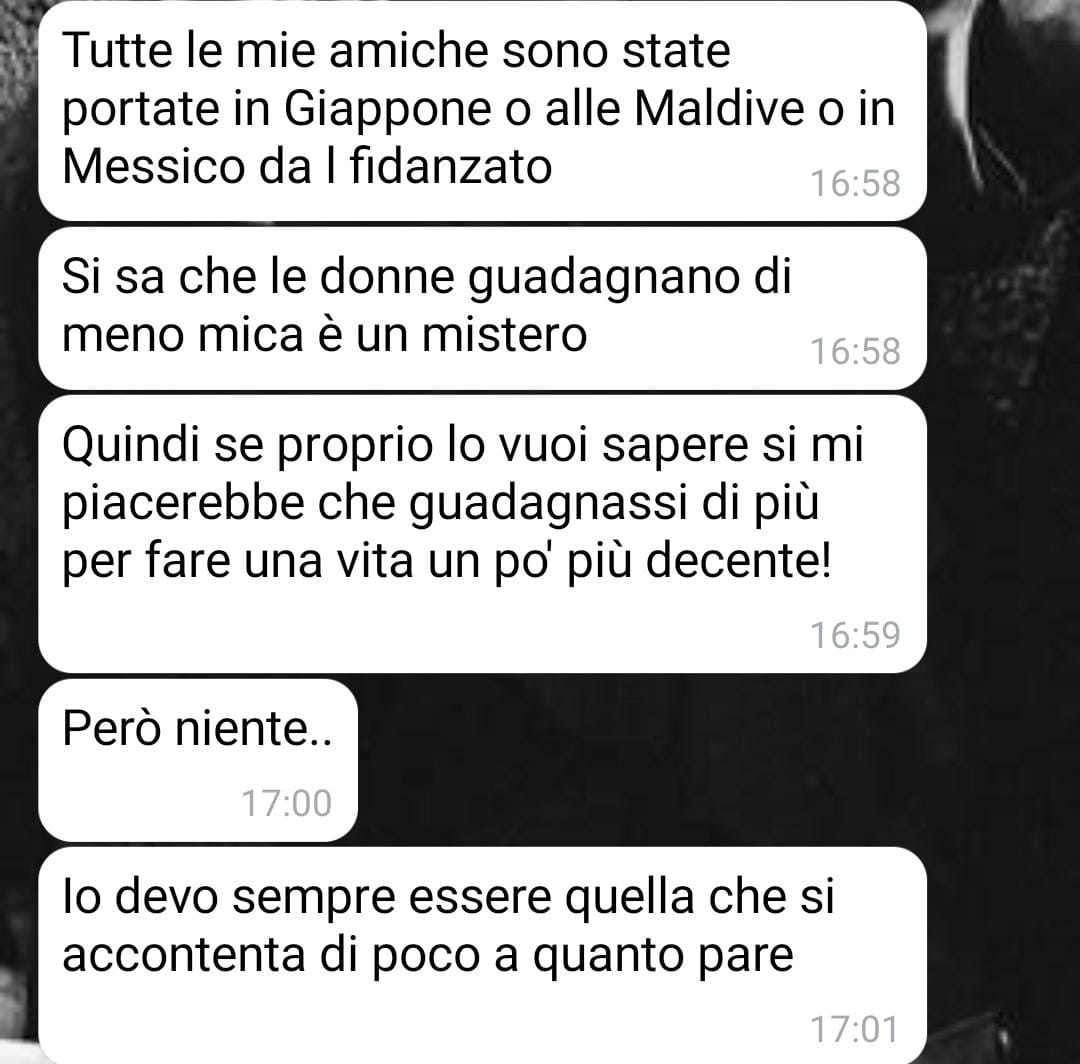The height and width of the screenshot is (1064, 1080).
Task: Tap the word 'decente!' in the third message
Action: coord(738,560)
